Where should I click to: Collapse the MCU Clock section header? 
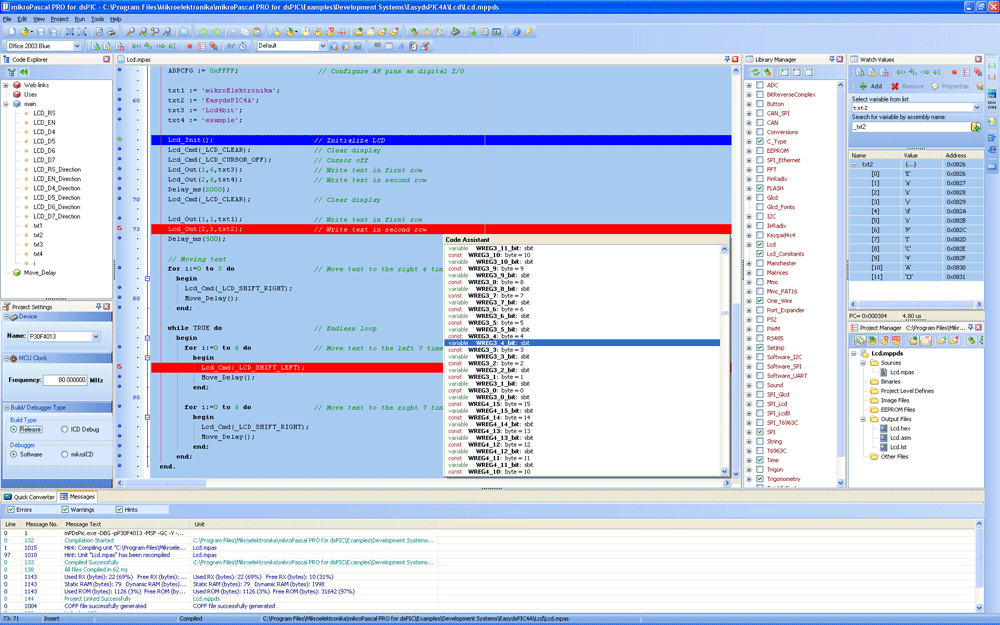click(x=57, y=358)
